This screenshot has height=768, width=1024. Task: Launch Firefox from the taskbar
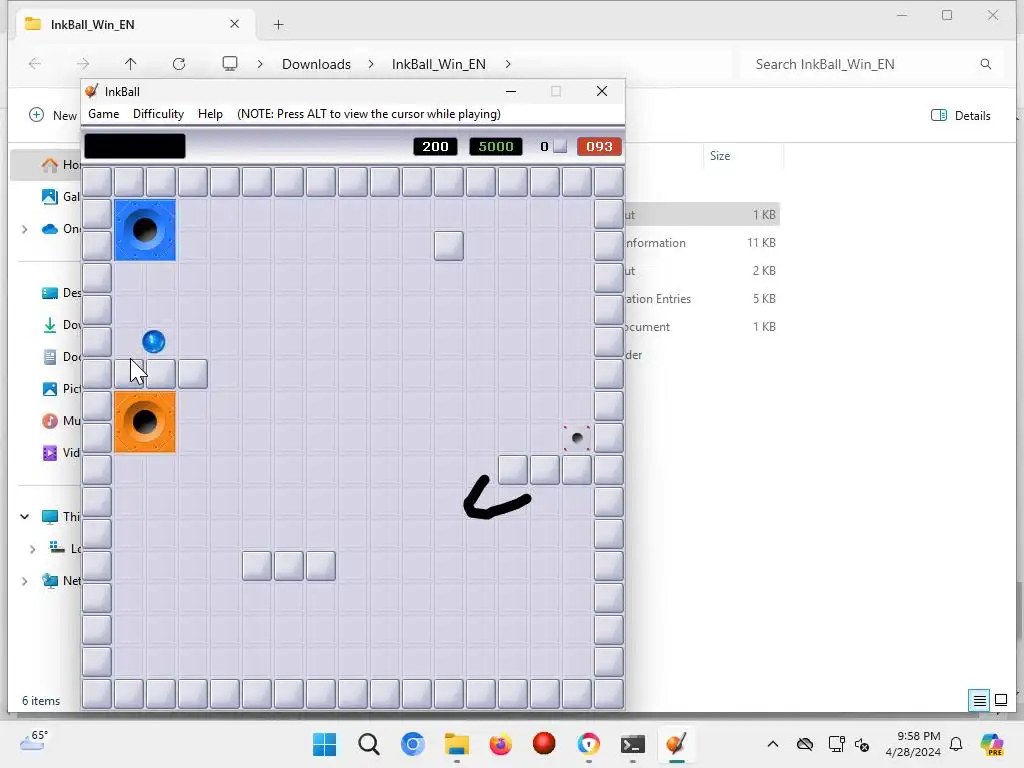click(x=500, y=744)
